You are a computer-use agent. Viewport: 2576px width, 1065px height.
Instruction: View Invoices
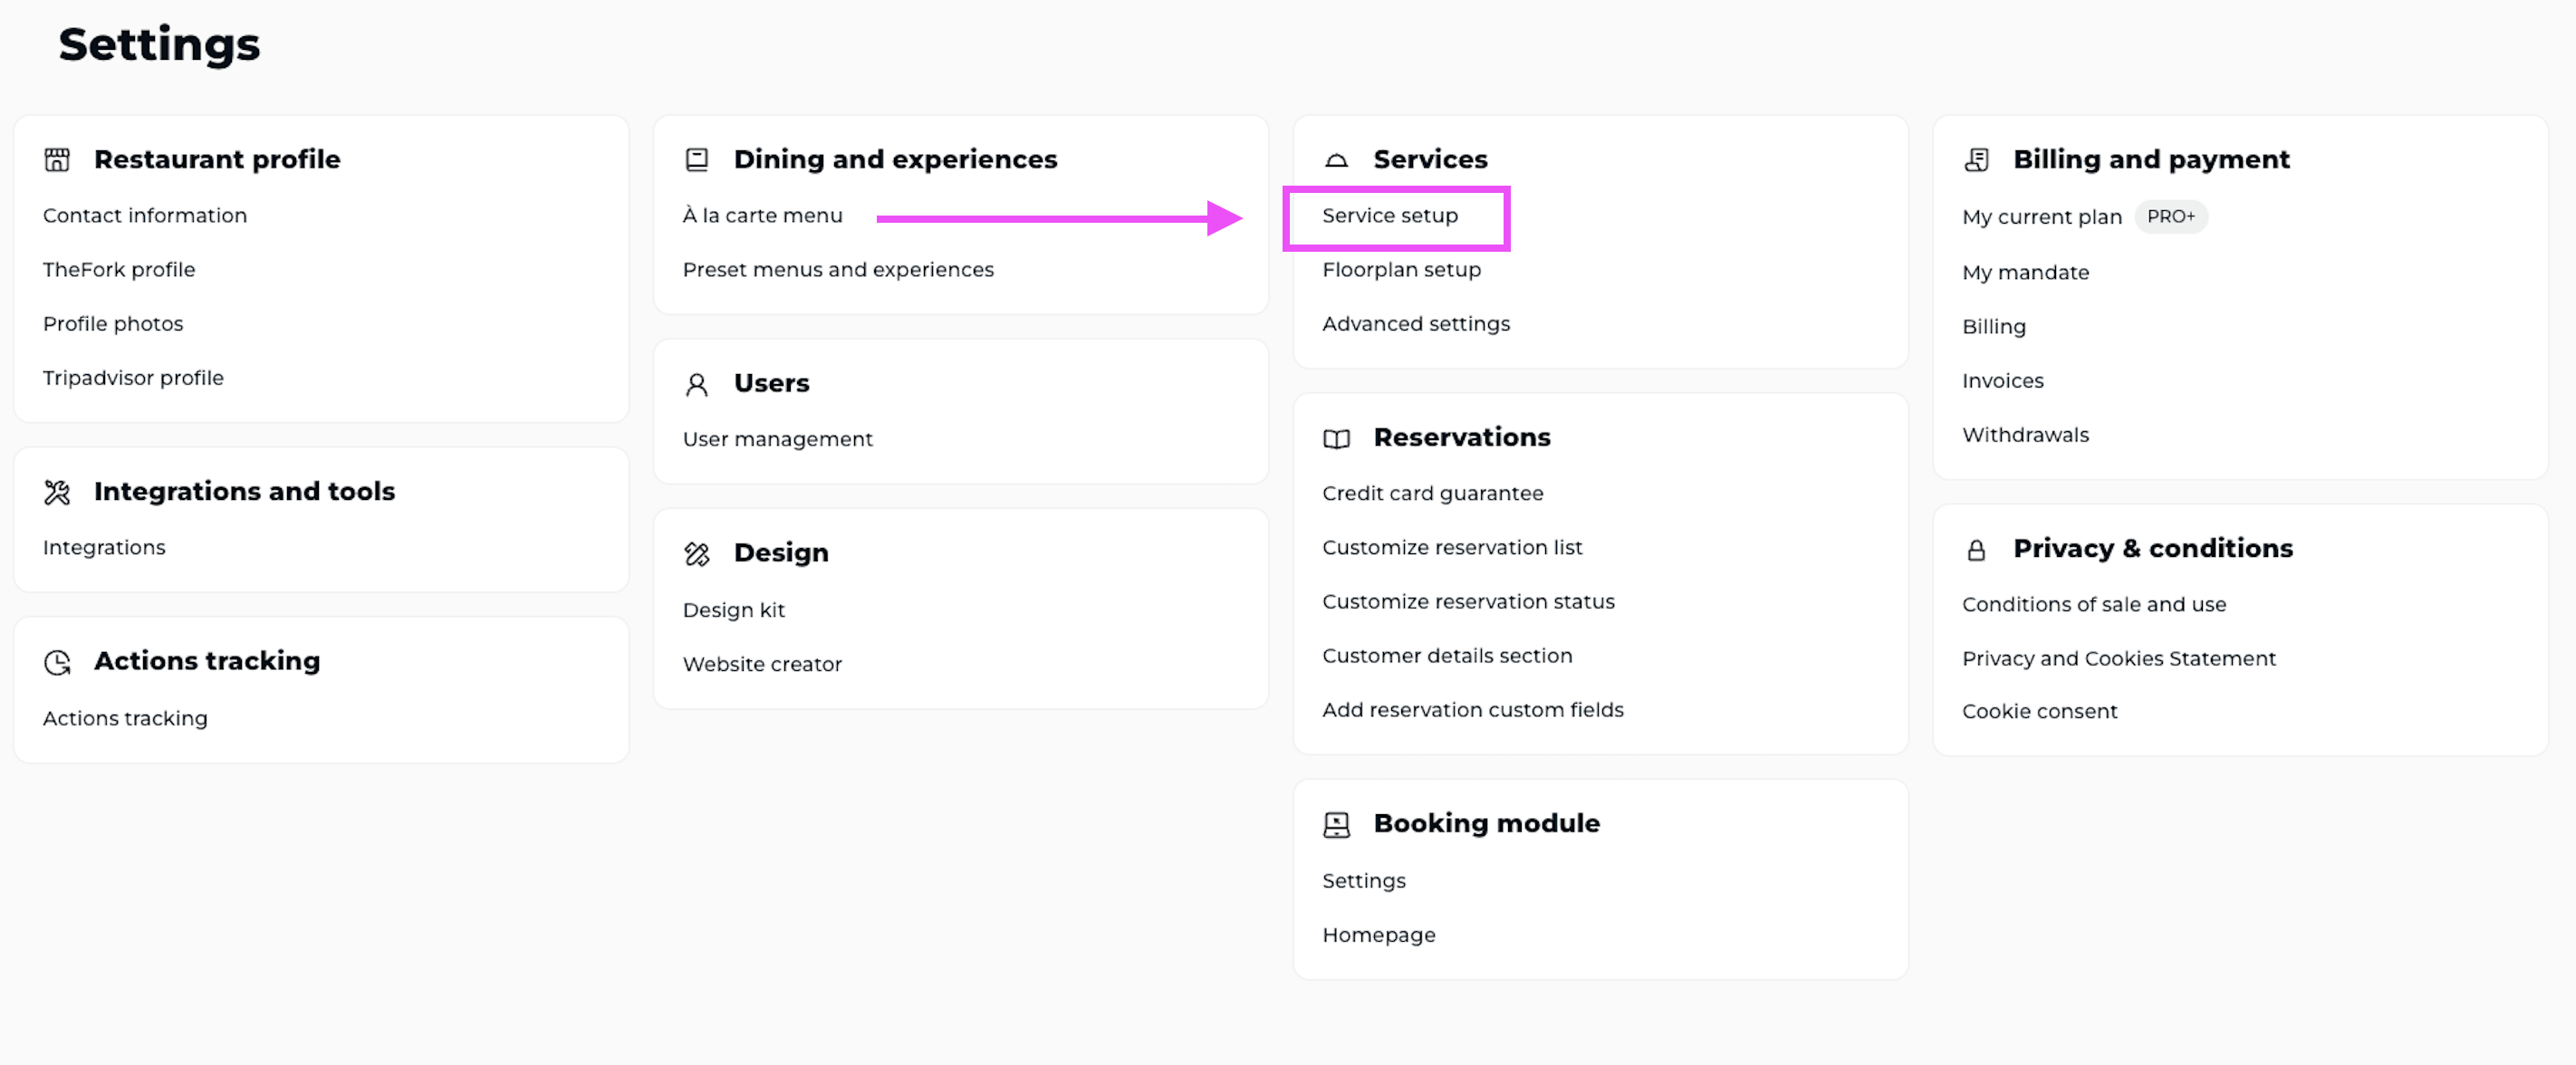pyautogui.click(x=2002, y=380)
